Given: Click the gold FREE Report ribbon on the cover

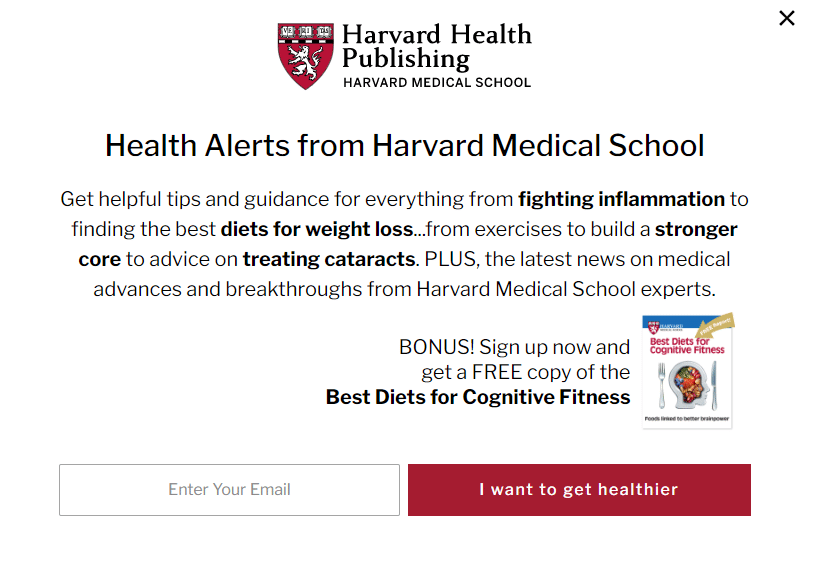Looking at the screenshot, I should (x=716, y=325).
